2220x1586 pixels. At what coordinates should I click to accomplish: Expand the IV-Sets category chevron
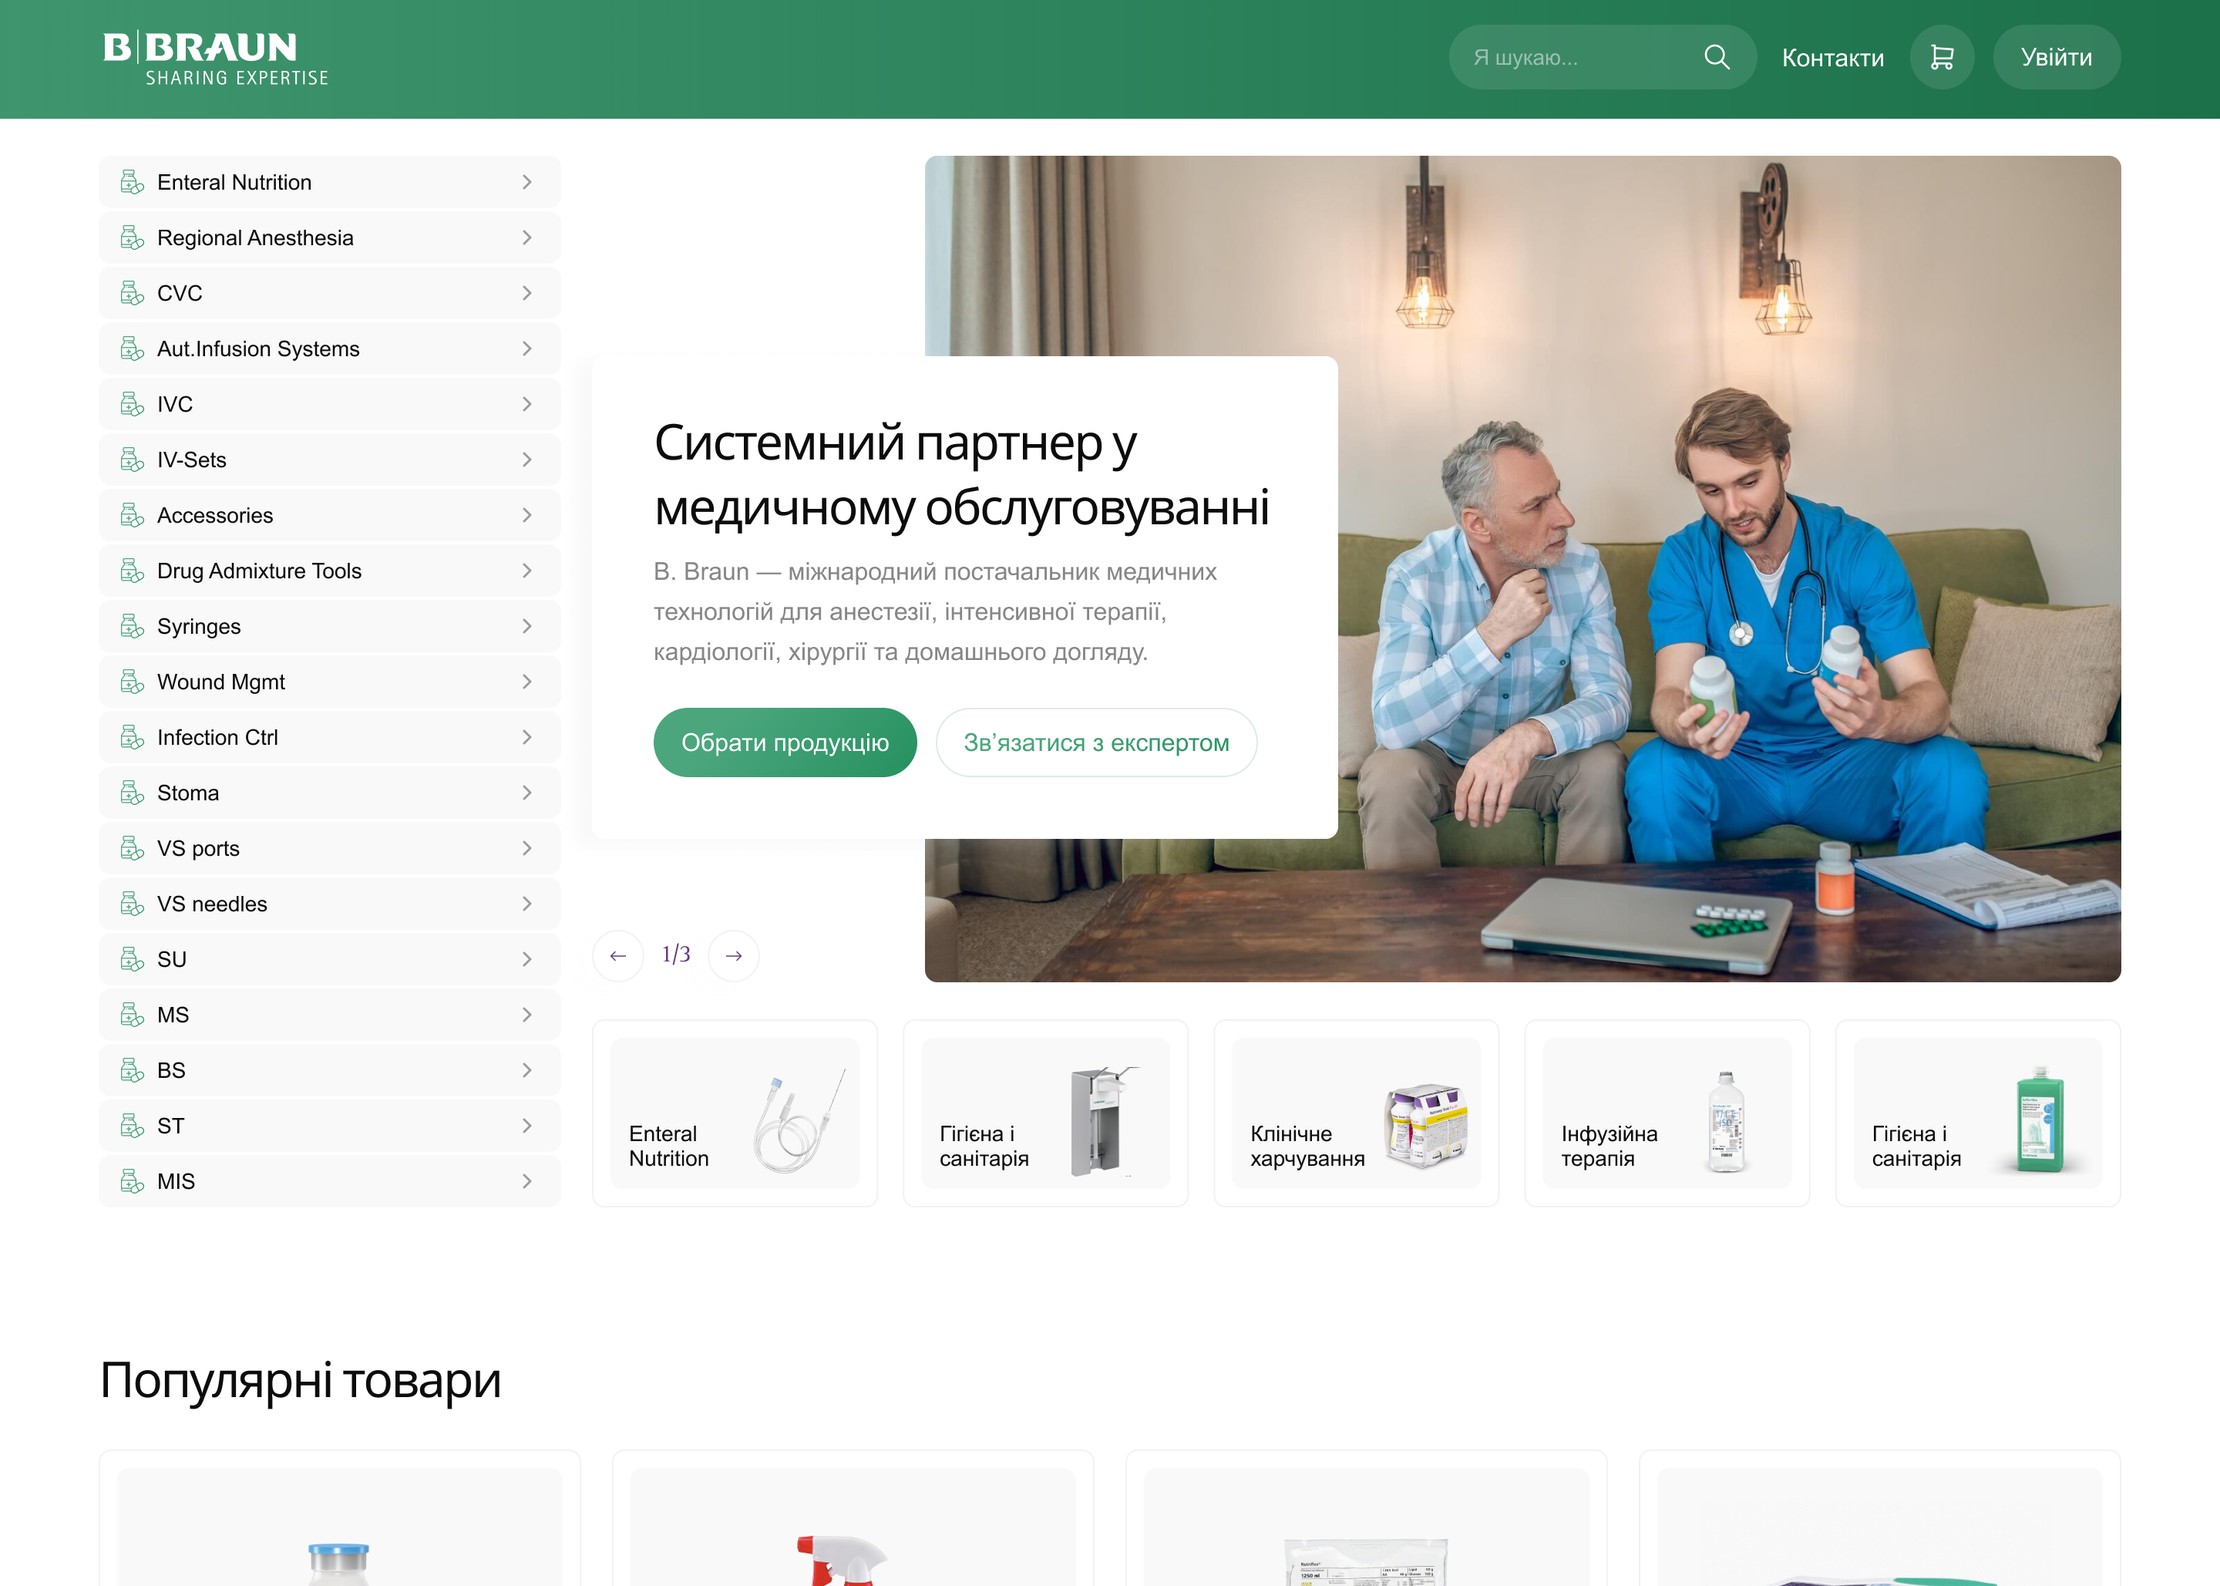coord(527,460)
